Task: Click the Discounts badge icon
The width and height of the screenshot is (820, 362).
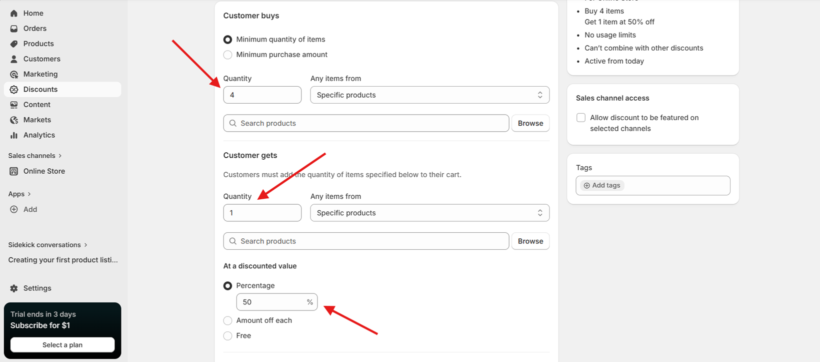Action: [x=14, y=89]
